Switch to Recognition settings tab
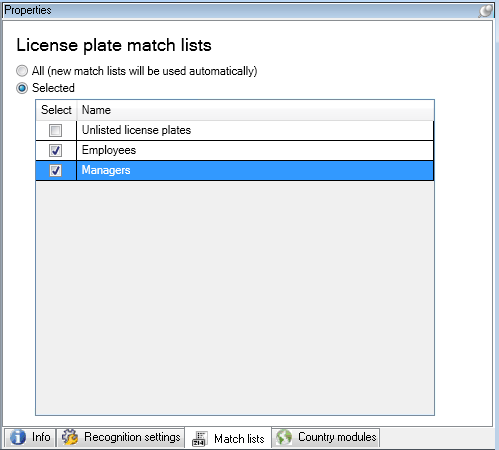 coord(121,437)
